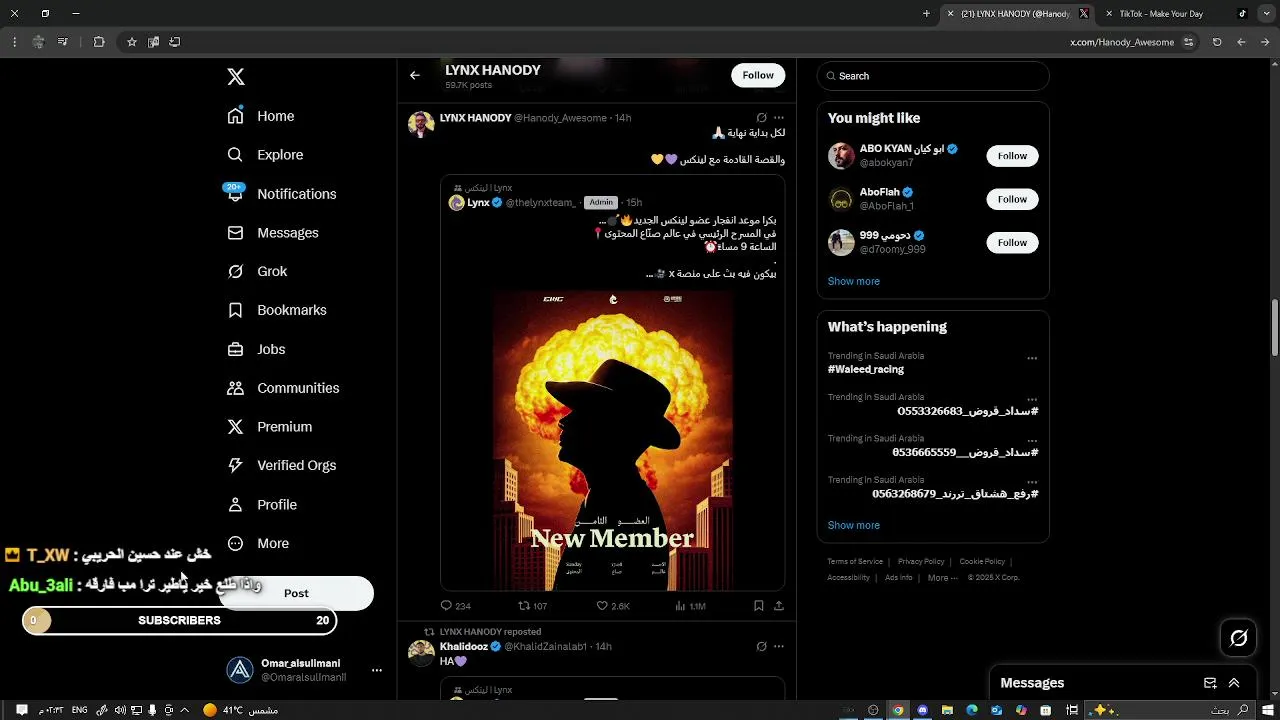This screenshot has height=720, width=1280.
Task: Open more options on Khalidooz post
Action: pyautogui.click(x=779, y=647)
